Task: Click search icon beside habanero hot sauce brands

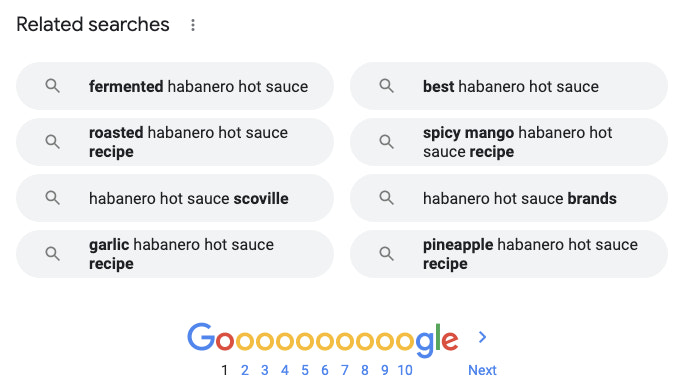Action: [387, 198]
